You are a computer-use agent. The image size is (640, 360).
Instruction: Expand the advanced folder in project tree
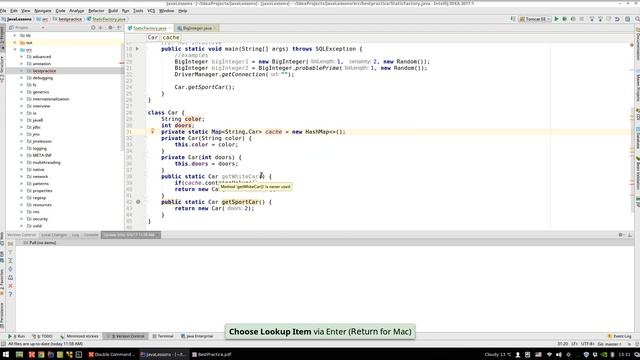(x=22, y=57)
